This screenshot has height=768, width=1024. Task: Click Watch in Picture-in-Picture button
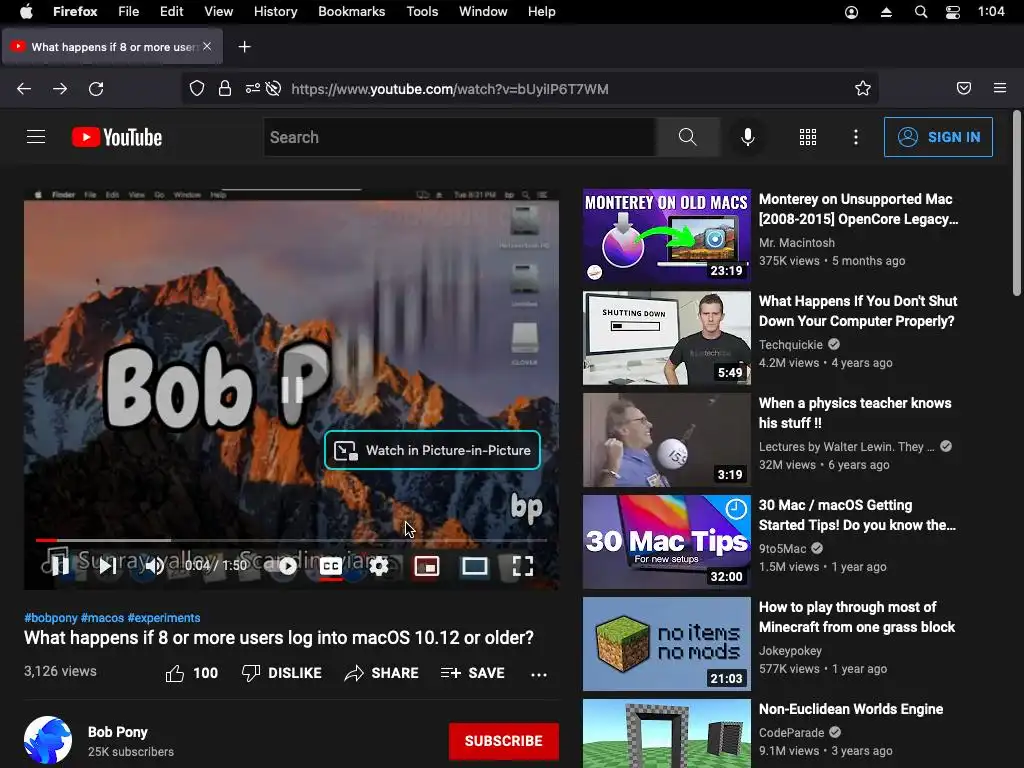432,450
